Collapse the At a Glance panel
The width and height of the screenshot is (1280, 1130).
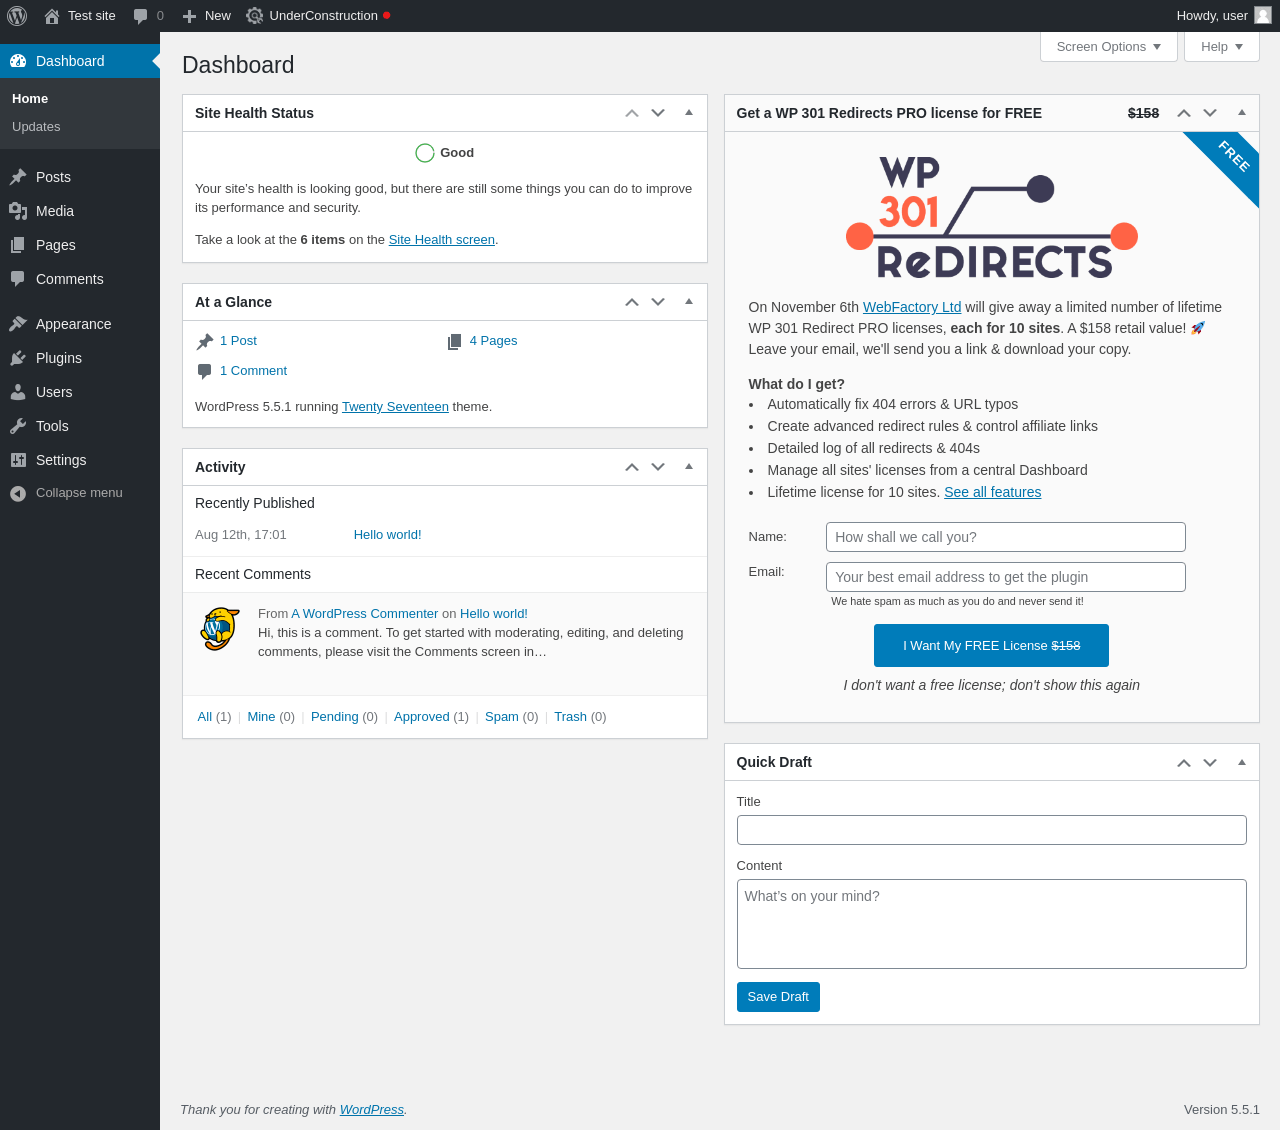(689, 302)
